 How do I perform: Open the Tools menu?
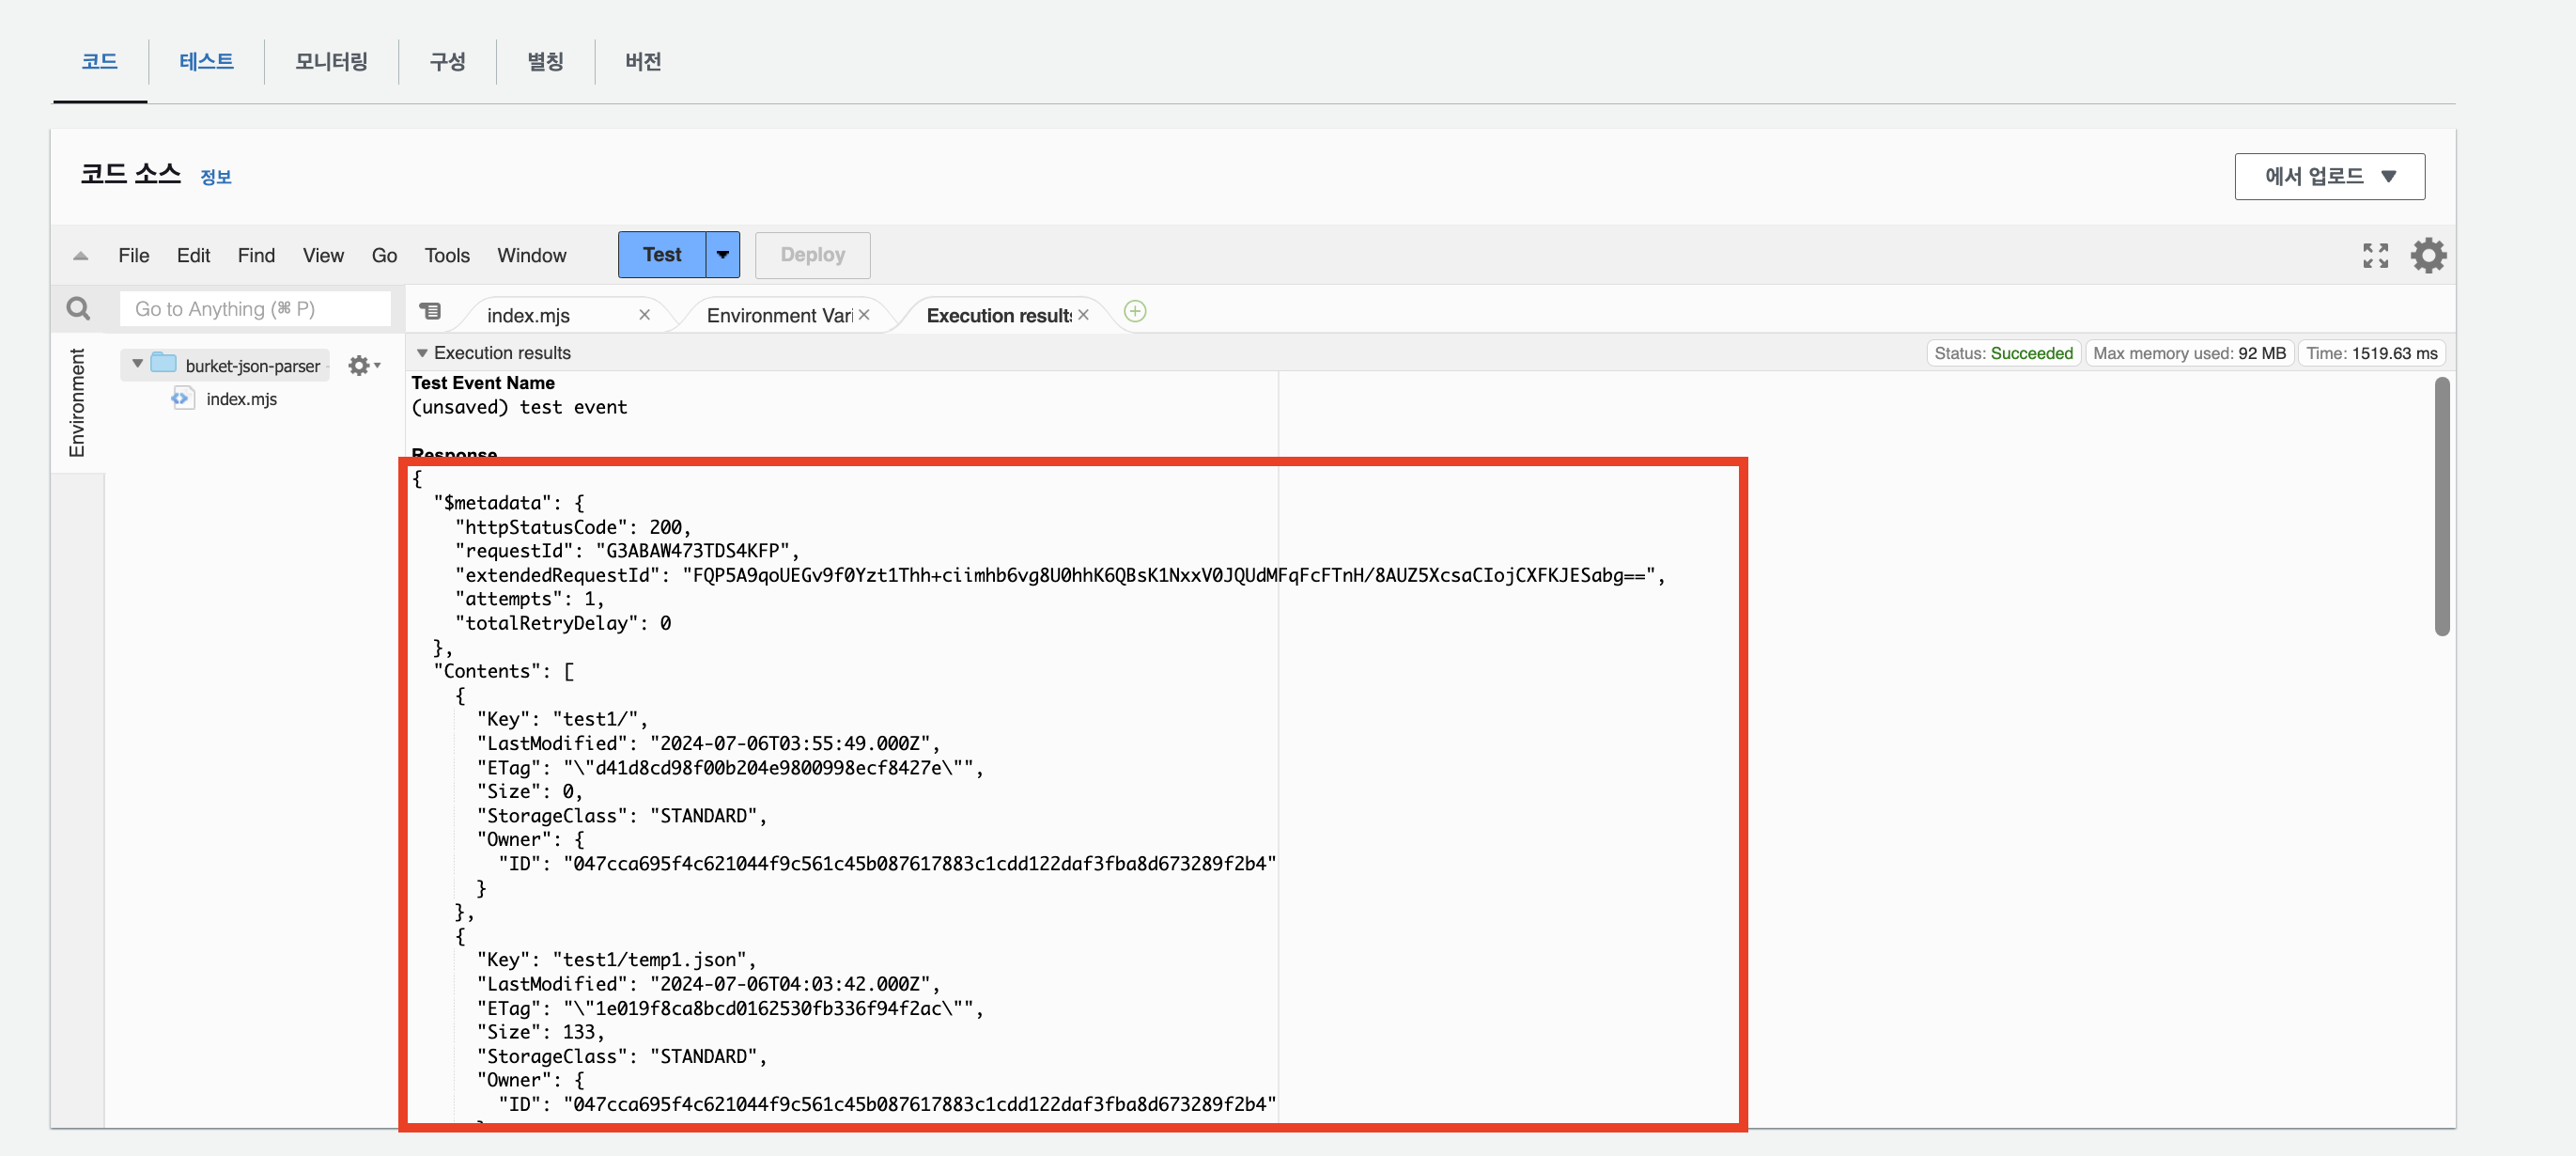click(x=446, y=256)
